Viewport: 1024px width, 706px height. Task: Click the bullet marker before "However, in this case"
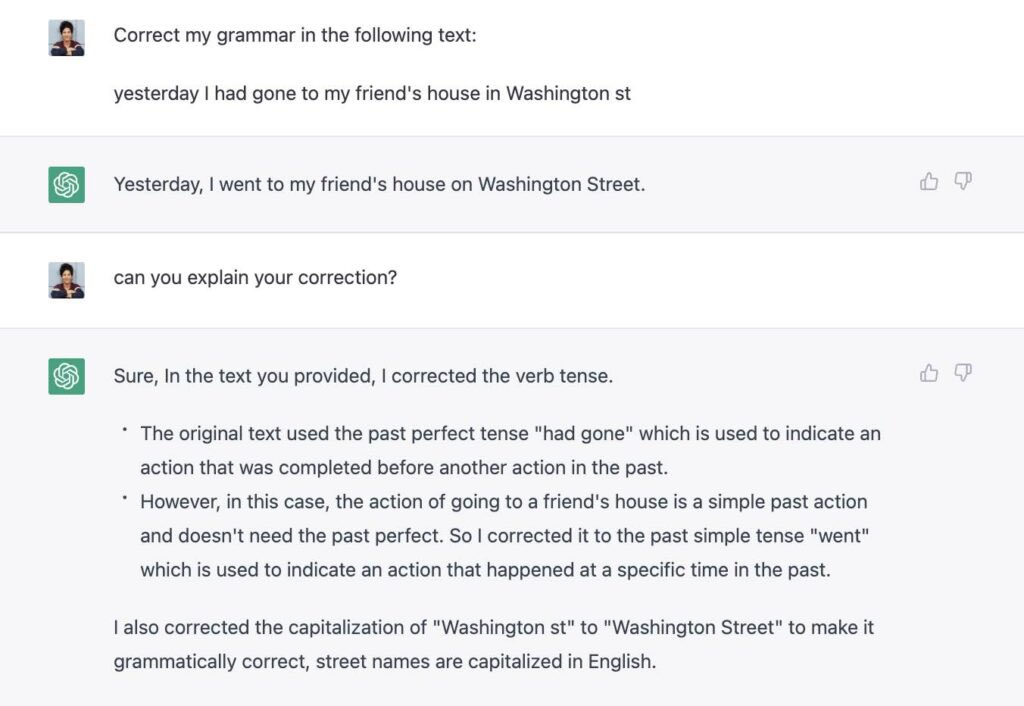click(x=124, y=497)
